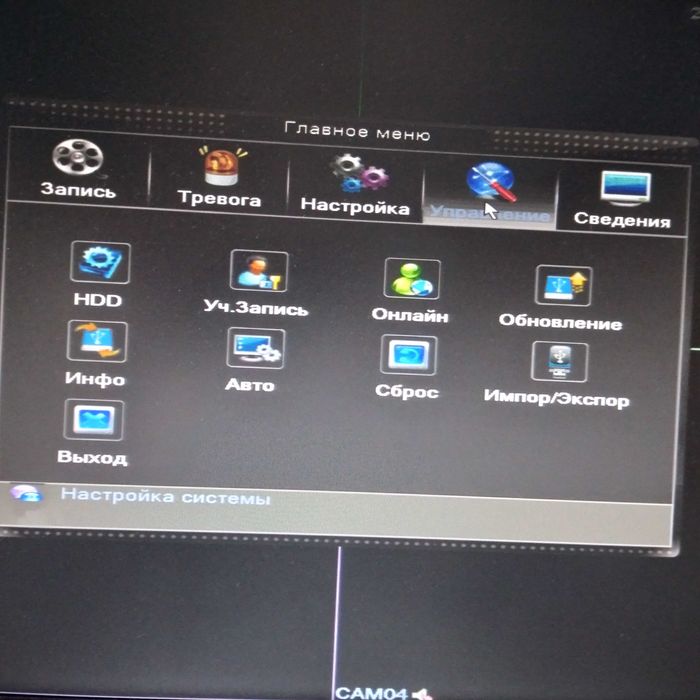Click the Импор/Экспор text label
The width and height of the screenshot is (700, 700).
click(x=557, y=398)
